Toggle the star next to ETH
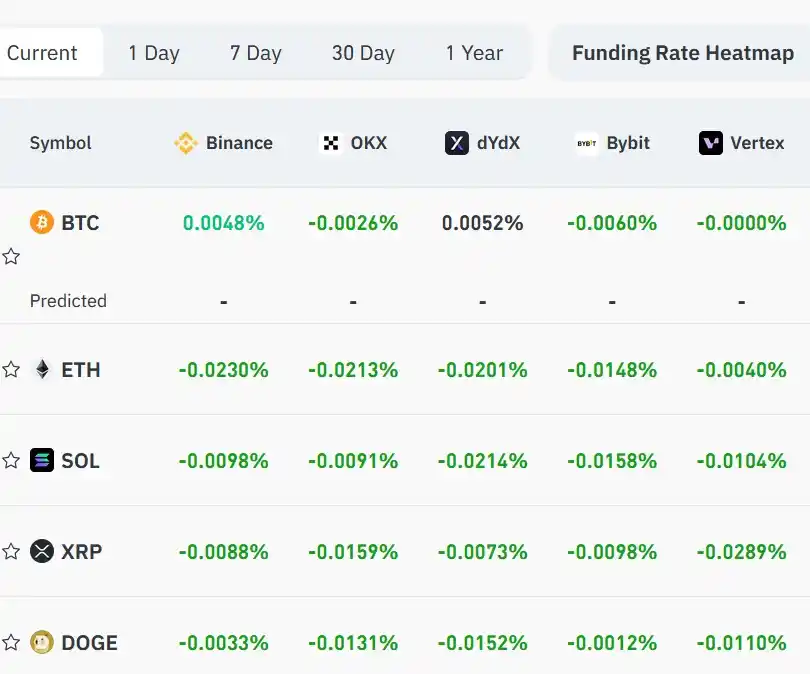 coord(12,369)
